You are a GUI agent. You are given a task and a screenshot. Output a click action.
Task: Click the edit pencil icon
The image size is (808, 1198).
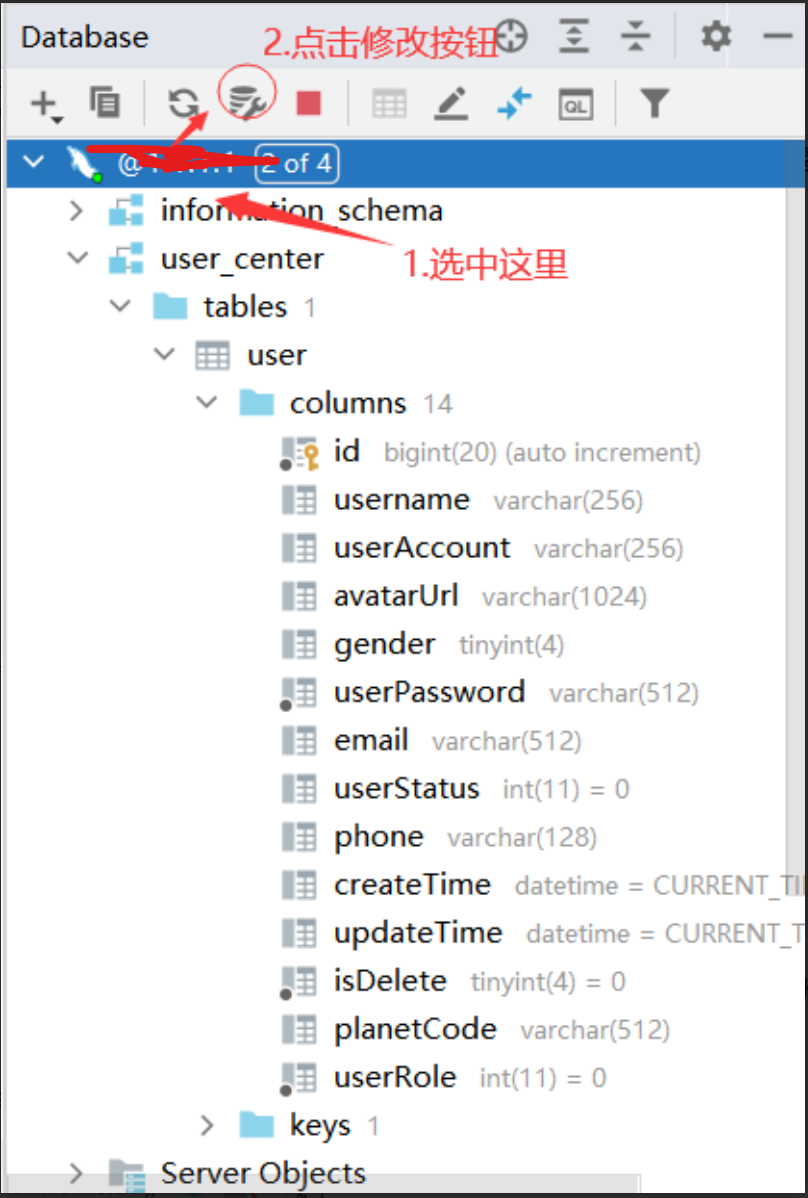[x=451, y=103]
